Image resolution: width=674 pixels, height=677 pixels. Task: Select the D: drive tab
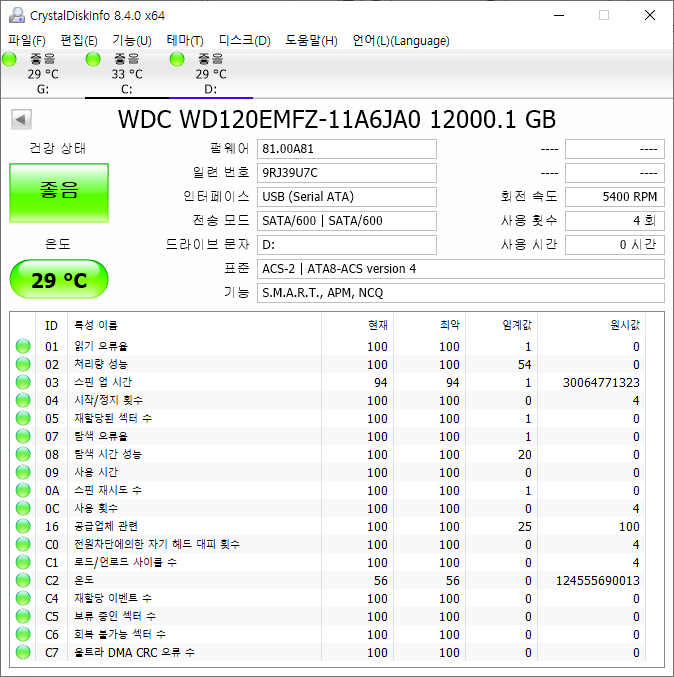point(211,74)
